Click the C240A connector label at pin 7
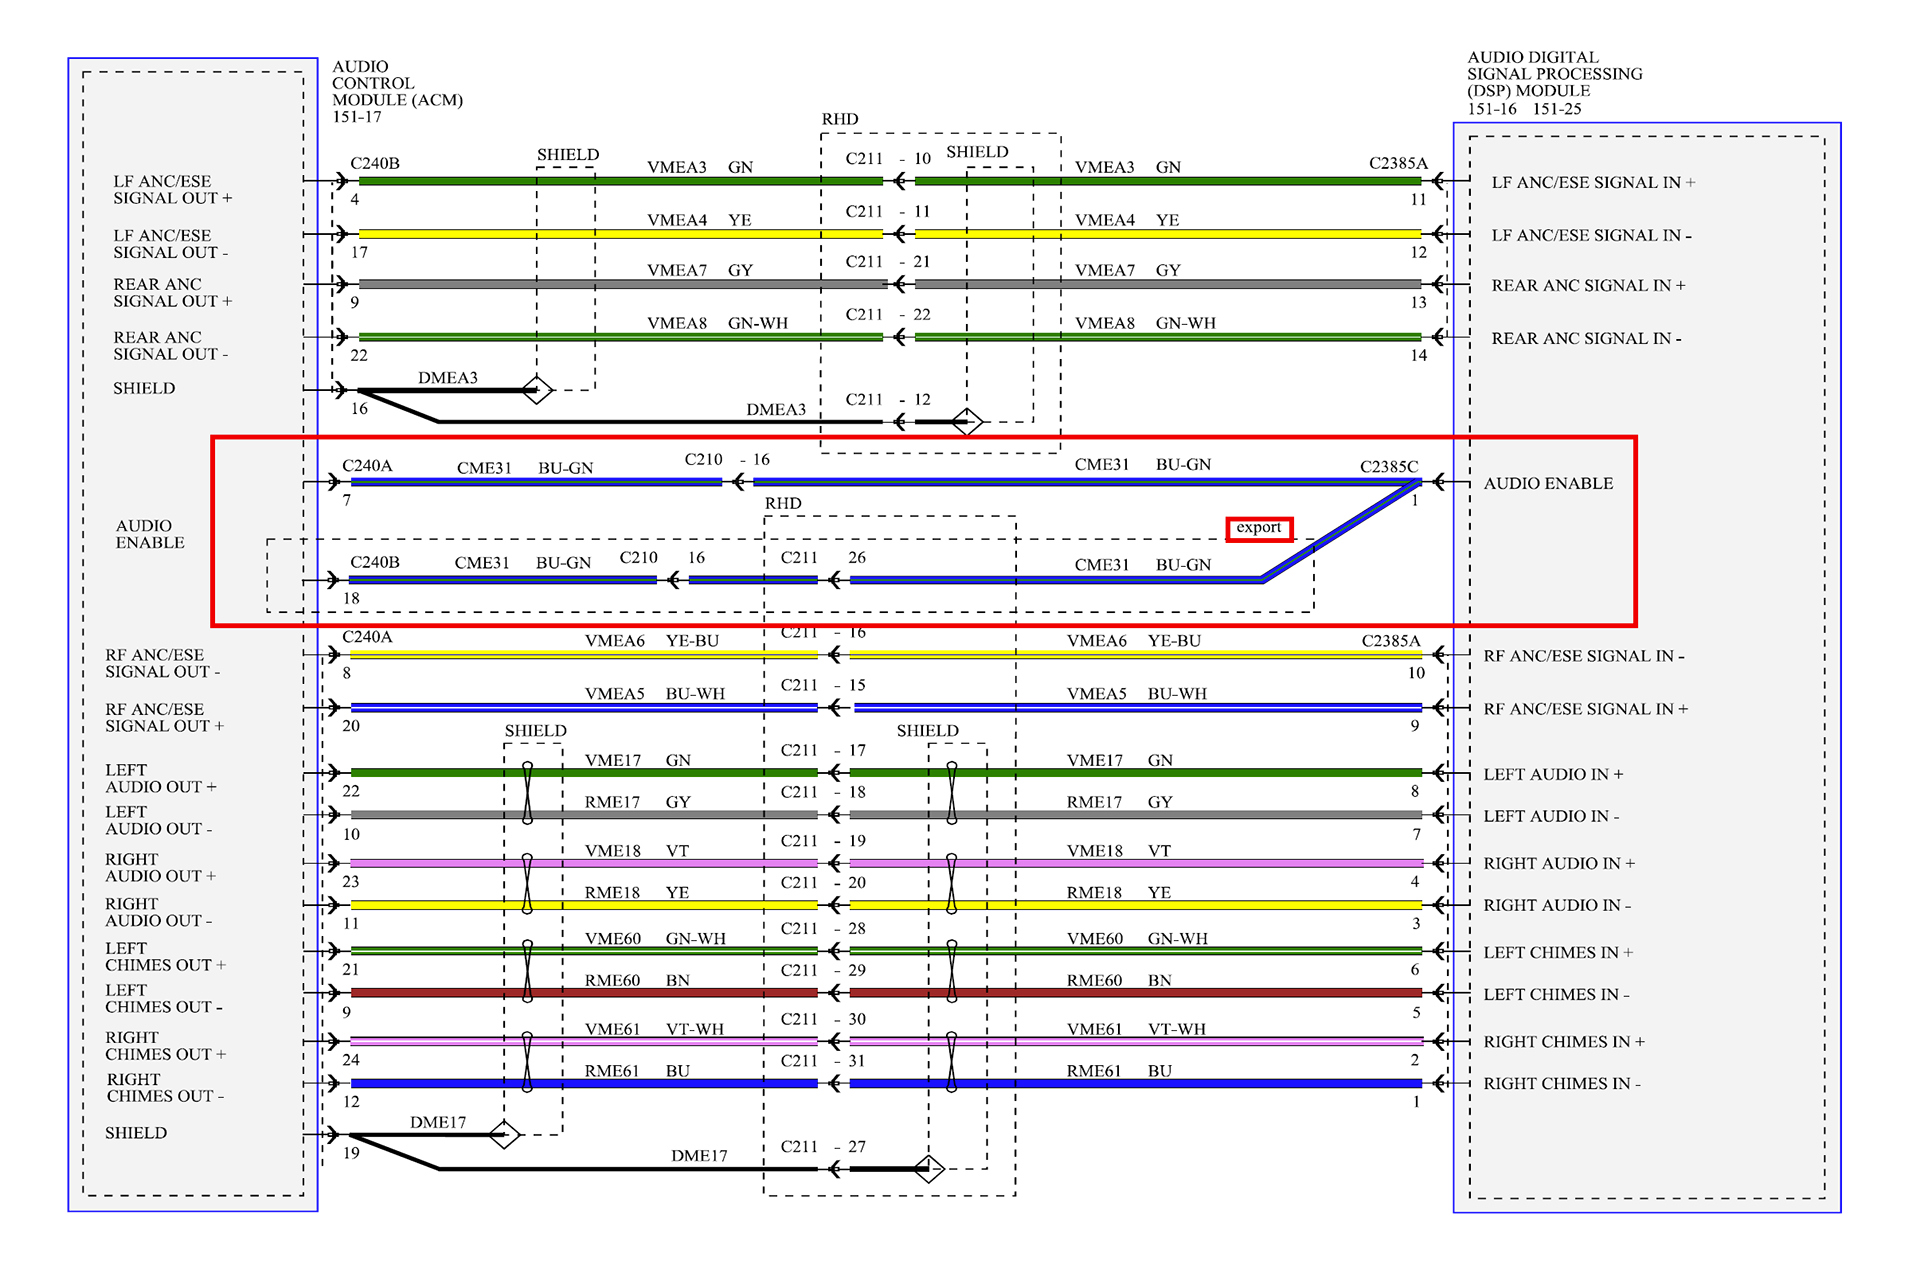1920x1261 pixels. click(367, 466)
